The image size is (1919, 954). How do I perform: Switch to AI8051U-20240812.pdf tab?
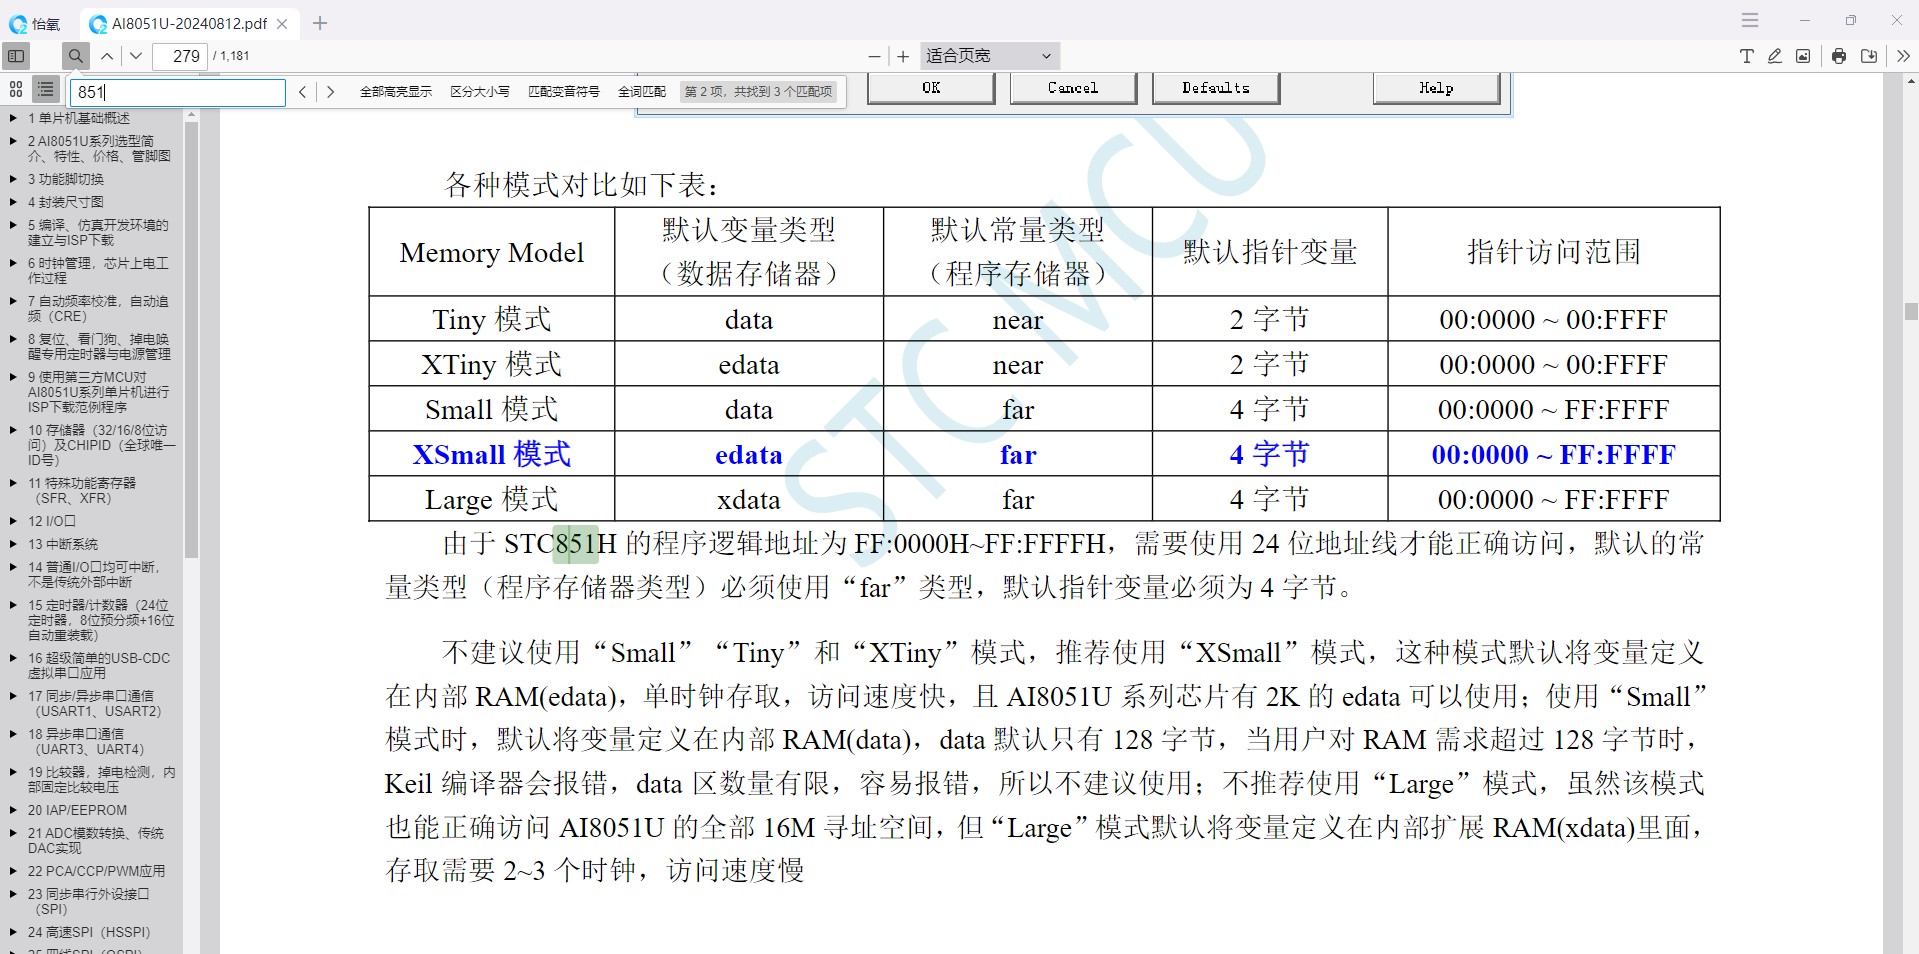pyautogui.click(x=189, y=24)
